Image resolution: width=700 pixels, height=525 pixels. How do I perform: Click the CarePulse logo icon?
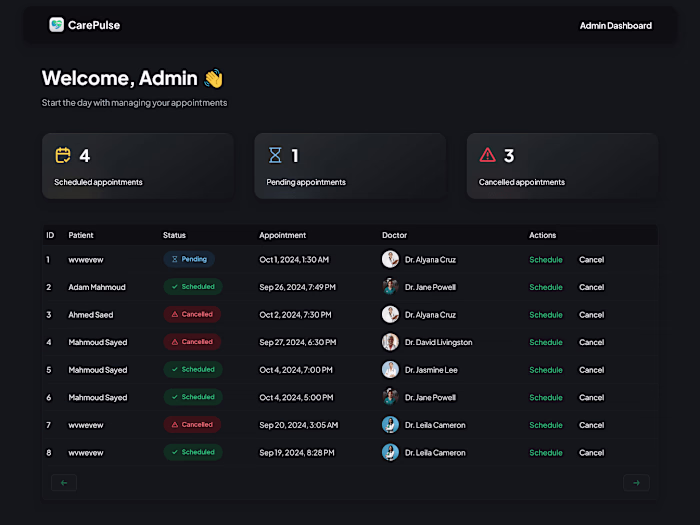click(x=57, y=25)
